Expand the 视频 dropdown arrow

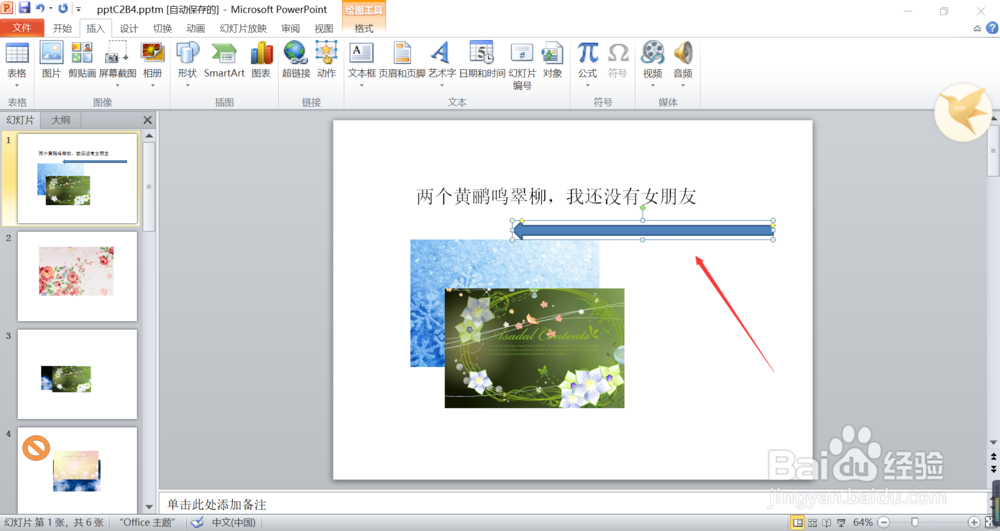[x=652, y=85]
